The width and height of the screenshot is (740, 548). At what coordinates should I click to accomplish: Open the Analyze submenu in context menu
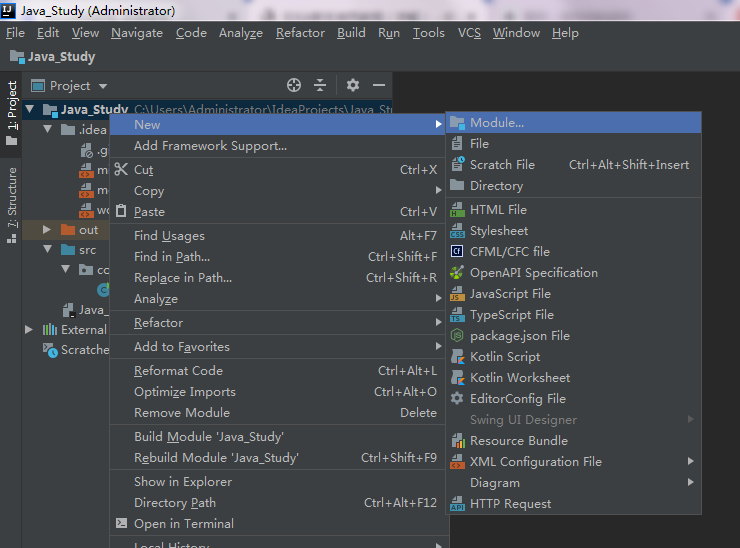pyautogui.click(x=279, y=299)
